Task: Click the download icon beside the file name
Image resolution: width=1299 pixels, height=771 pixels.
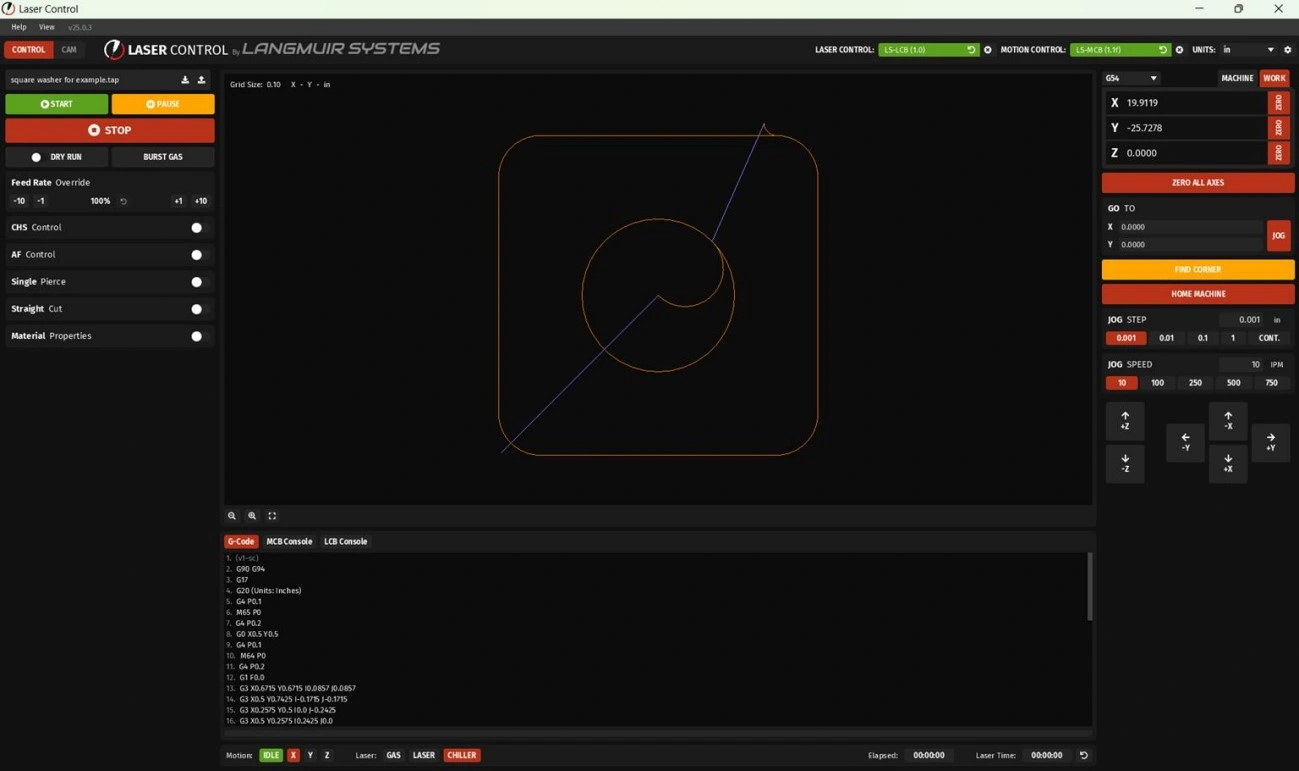Action: click(x=185, y=80)
